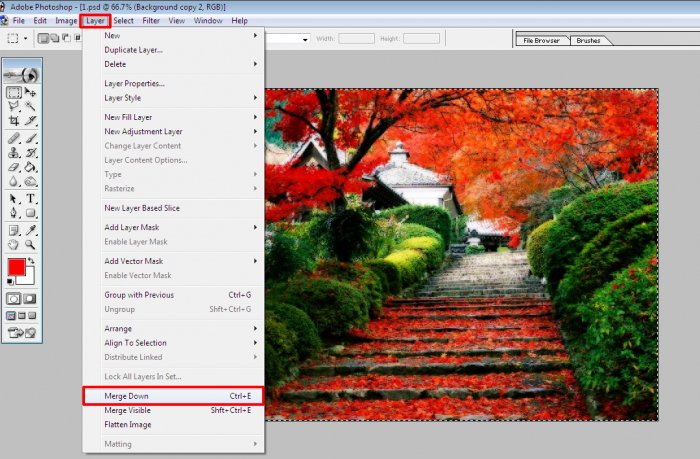Image resolution: width=700 pixels, height=459 pixels.
Task: Select the Slice tool
Action: click(30, 121)
